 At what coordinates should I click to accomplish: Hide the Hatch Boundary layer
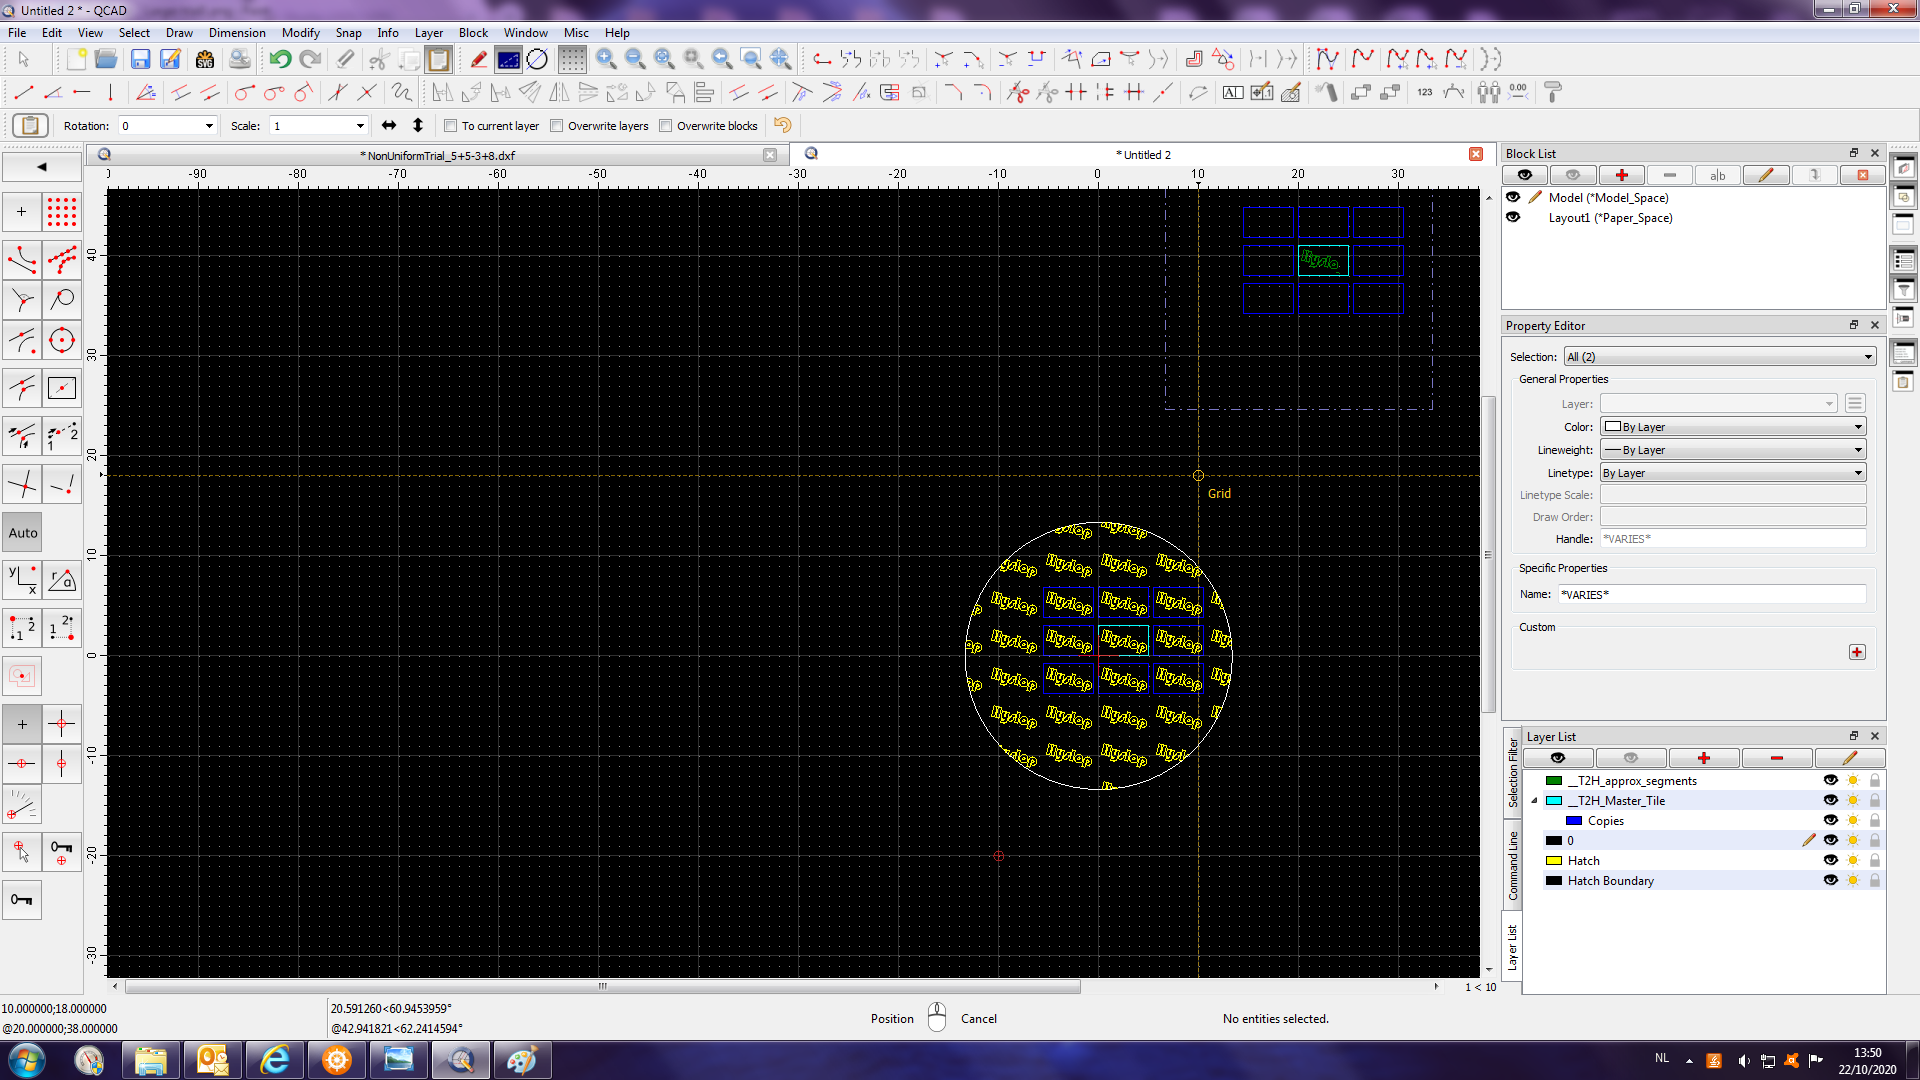click(x=1830, y=880)
